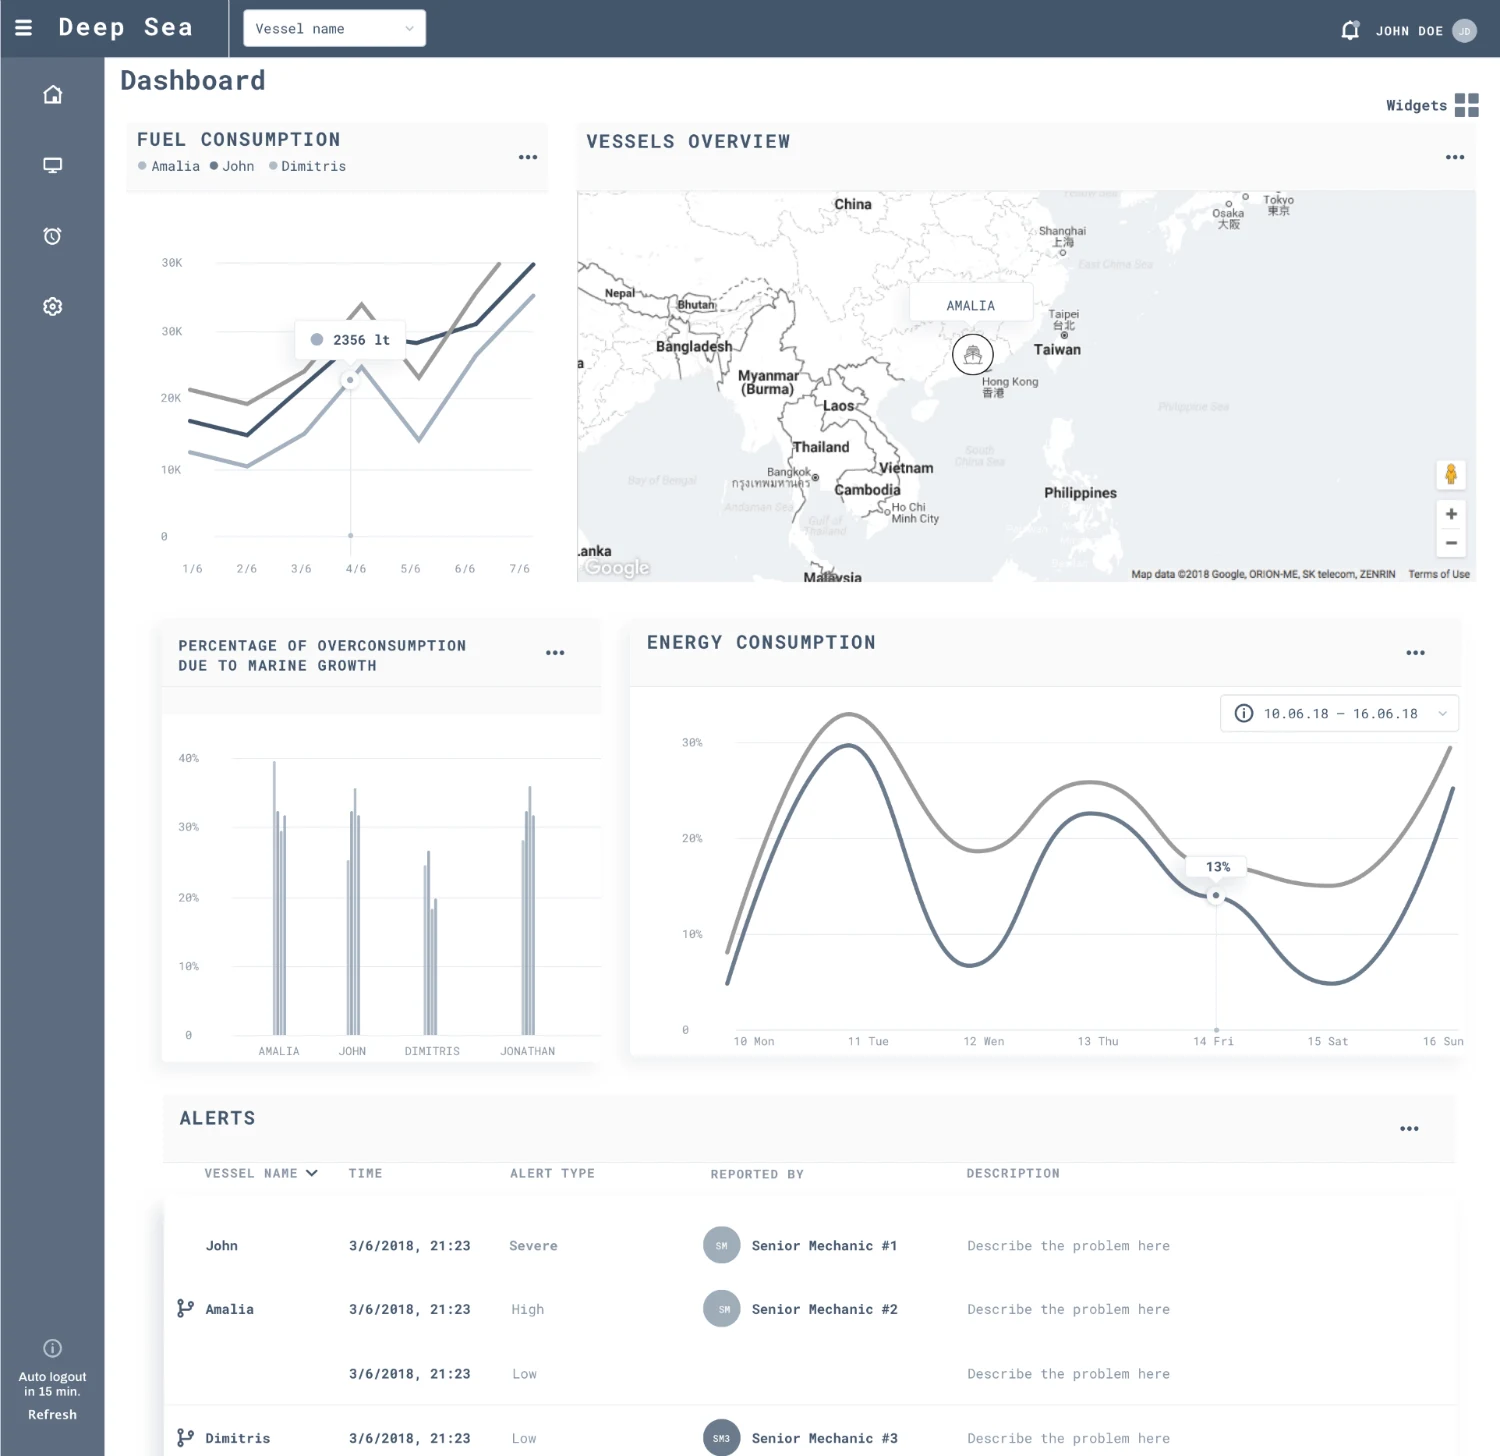Screen dimensions: 1500x1456
Task: Click the 2356 lt tooltip value
Action: coord(361,340)
